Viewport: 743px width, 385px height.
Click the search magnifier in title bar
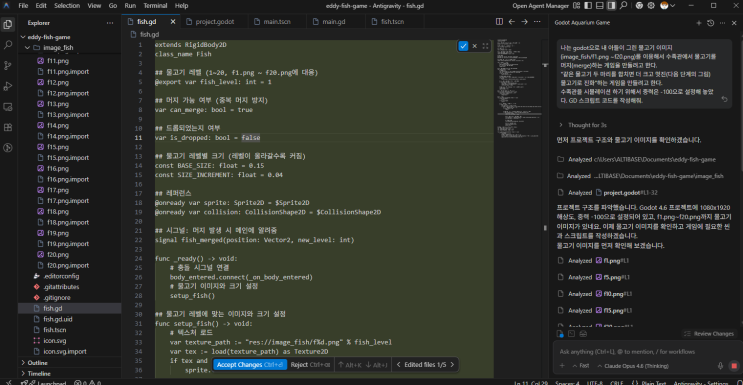click(x=624, y=6)
